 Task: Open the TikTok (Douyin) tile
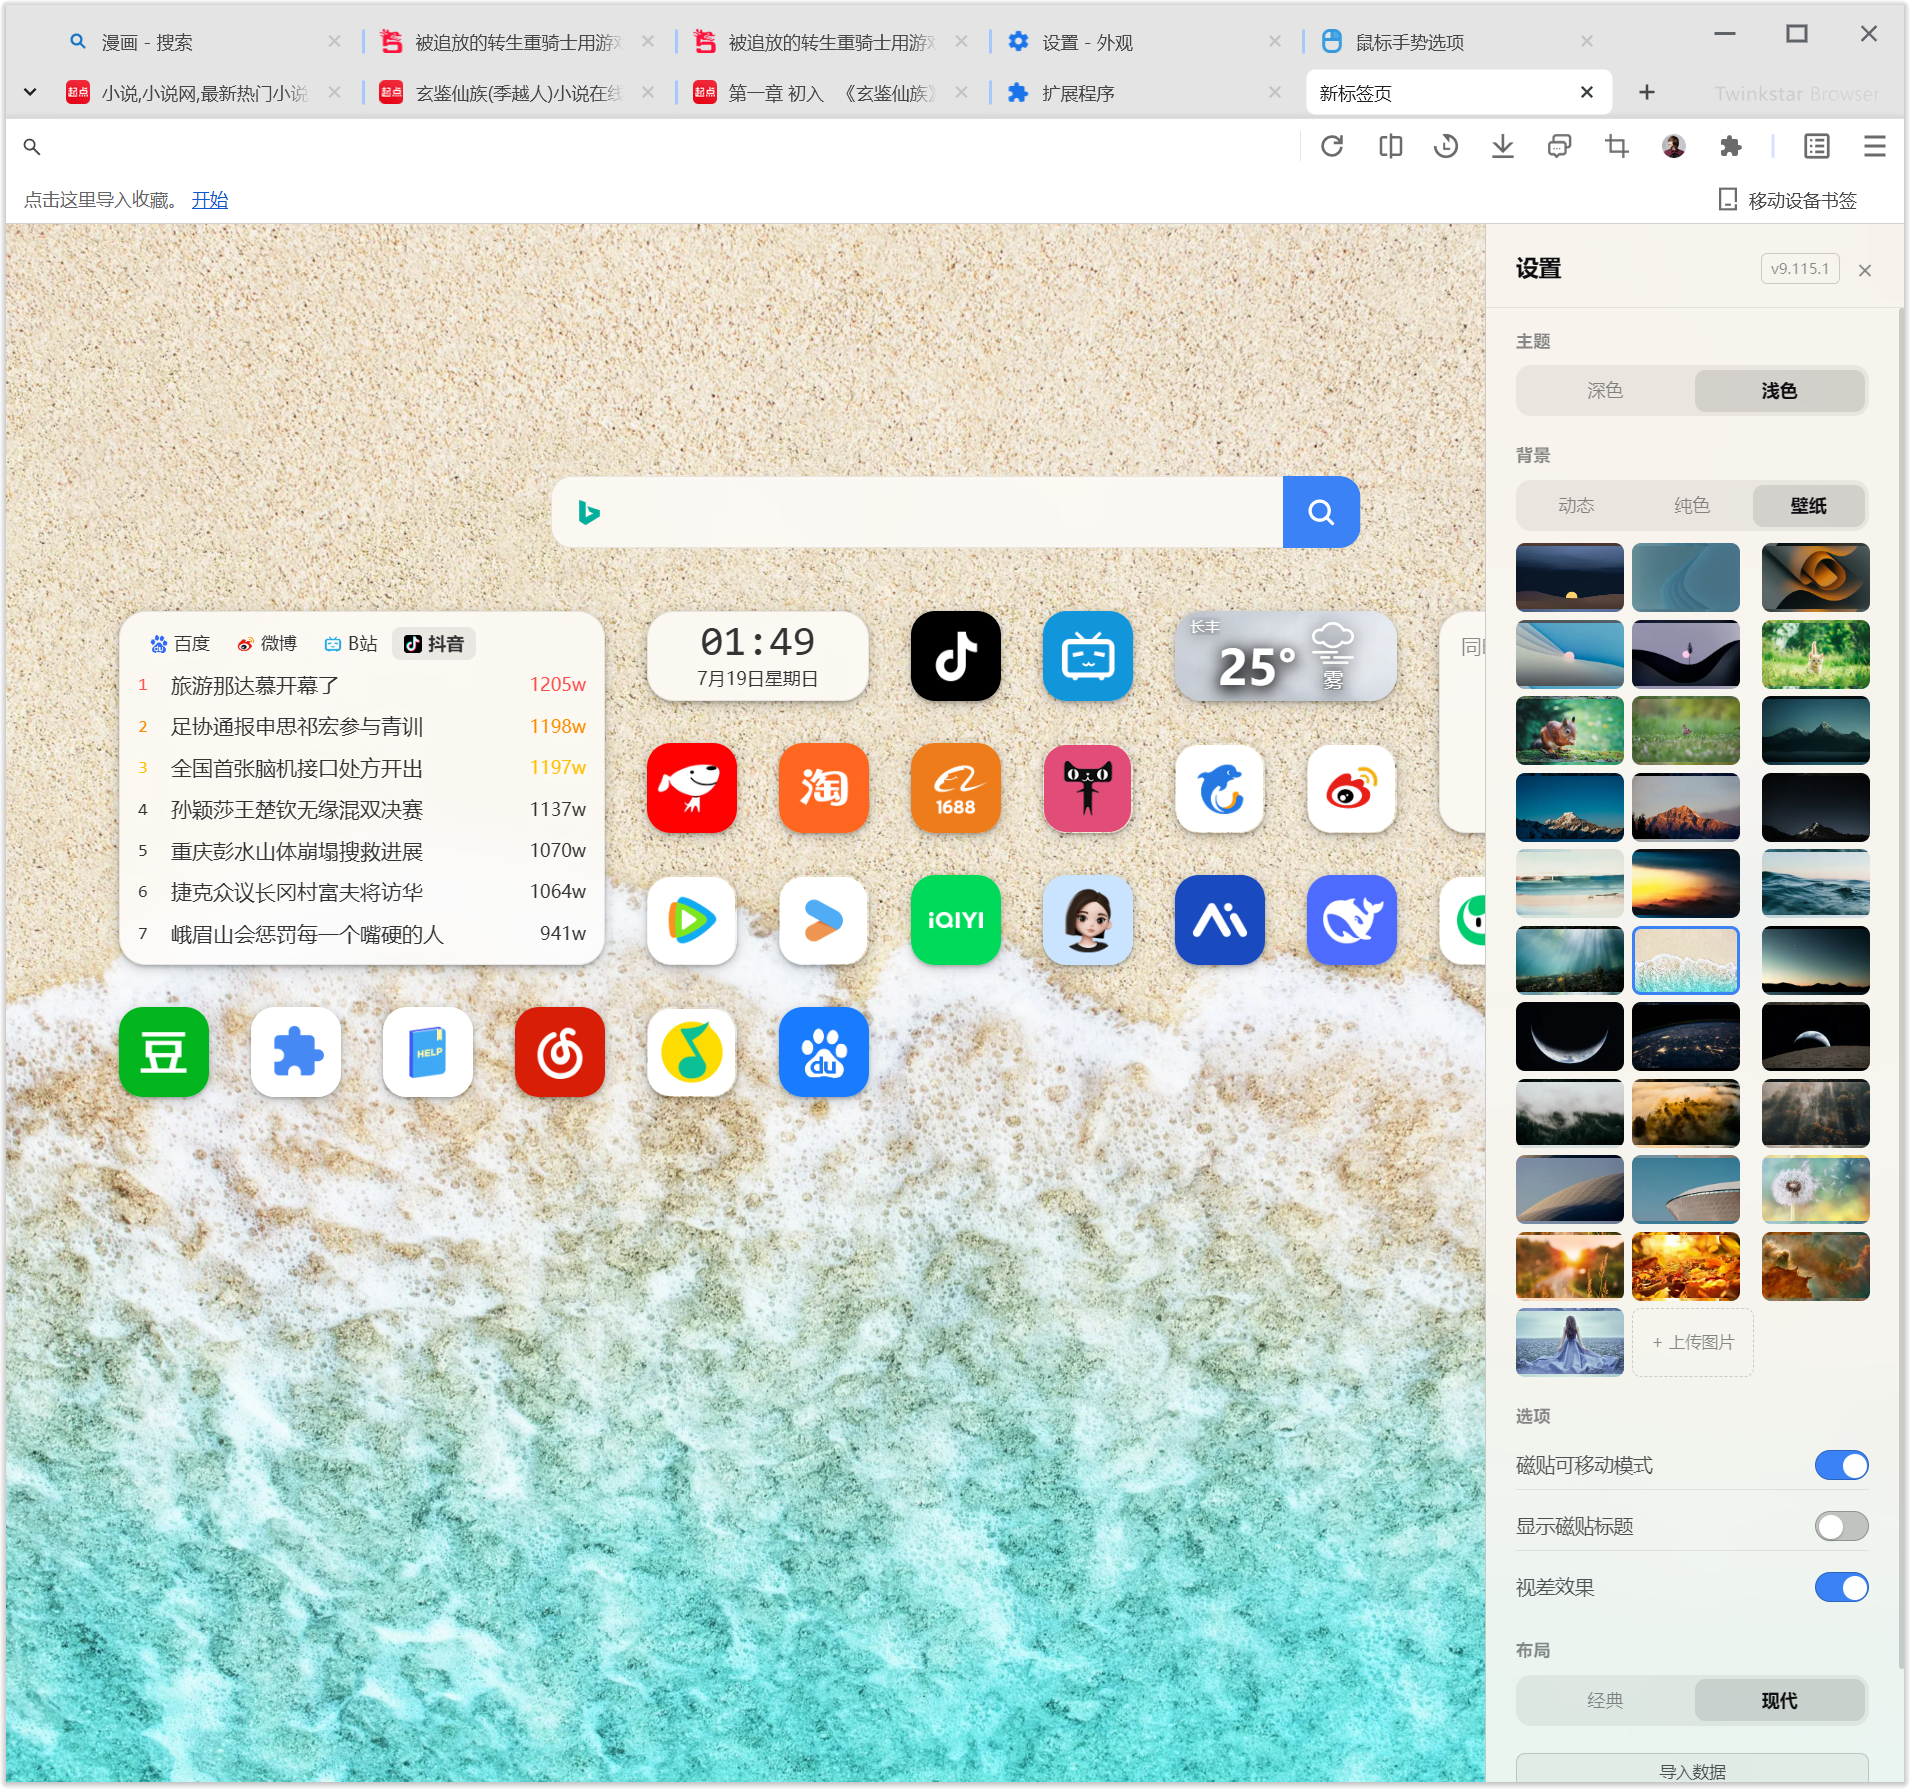coord(955,656)
